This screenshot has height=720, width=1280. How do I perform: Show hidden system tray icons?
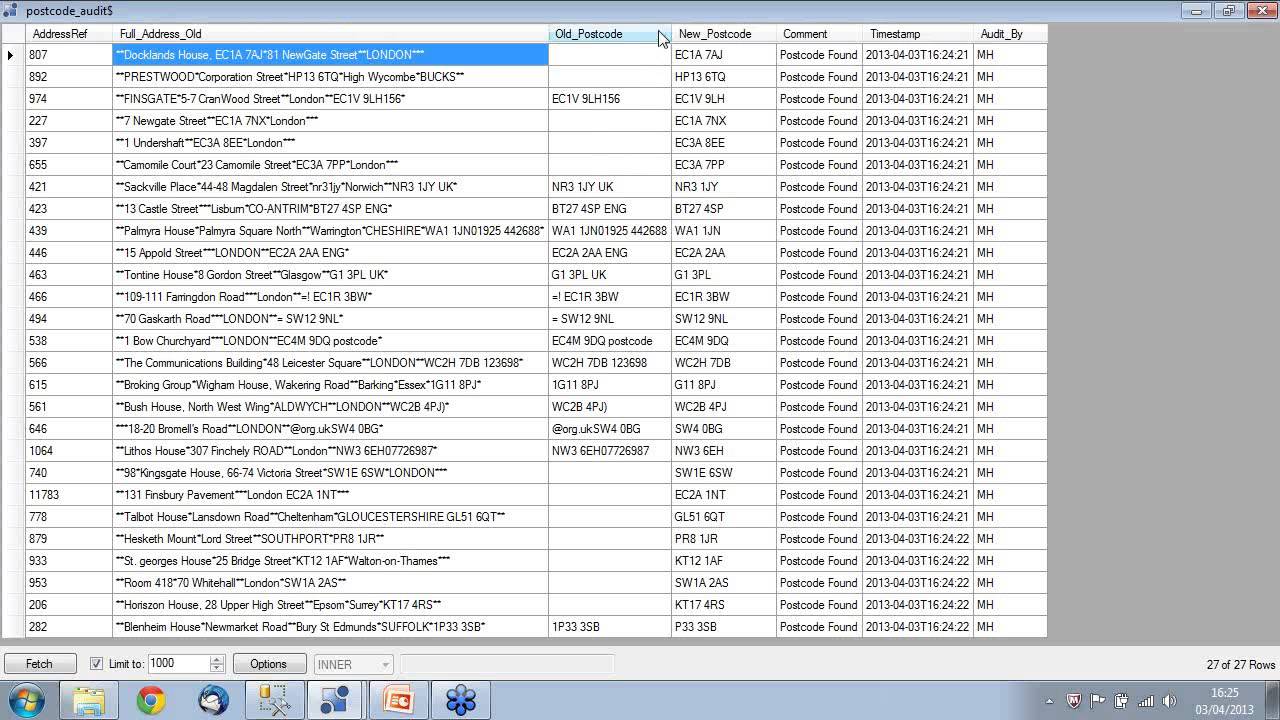coord(1048,701)
